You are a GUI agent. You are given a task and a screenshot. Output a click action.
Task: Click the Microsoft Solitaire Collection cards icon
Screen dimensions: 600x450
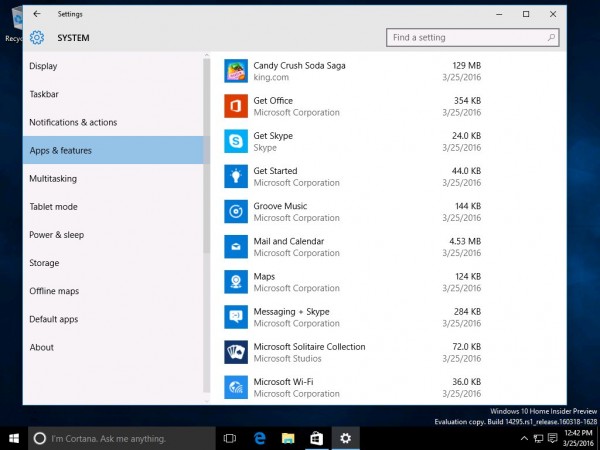(236, 352)
